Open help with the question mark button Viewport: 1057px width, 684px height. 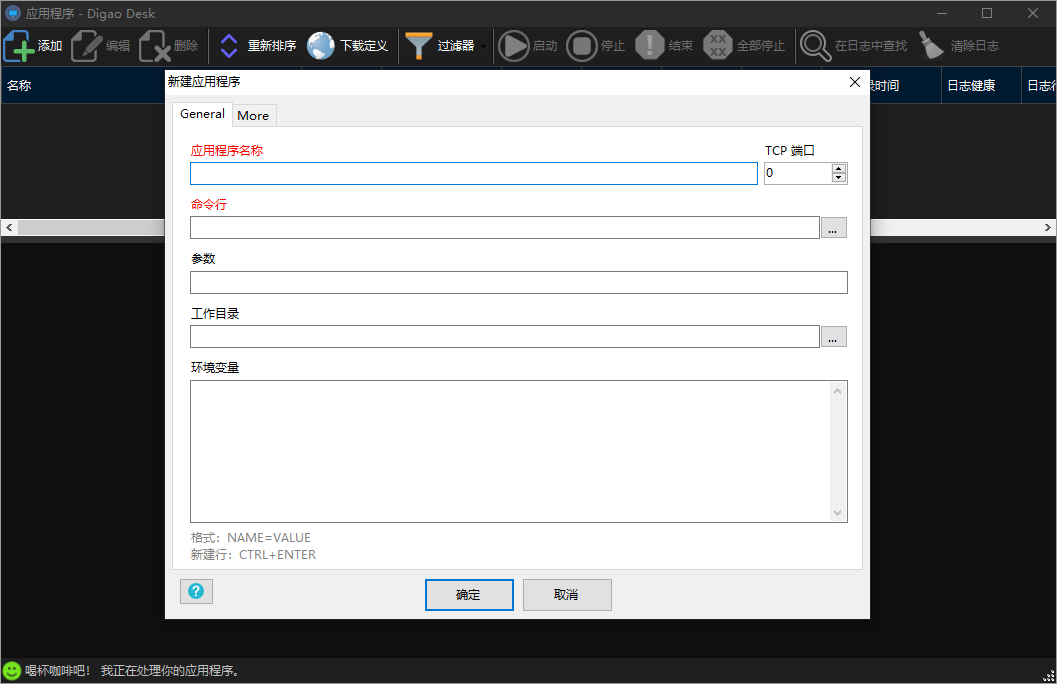(x=196, y=592)
